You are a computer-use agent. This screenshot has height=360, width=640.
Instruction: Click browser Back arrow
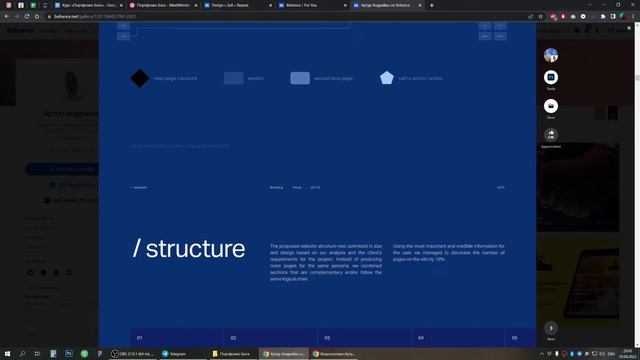click(7, 16)
